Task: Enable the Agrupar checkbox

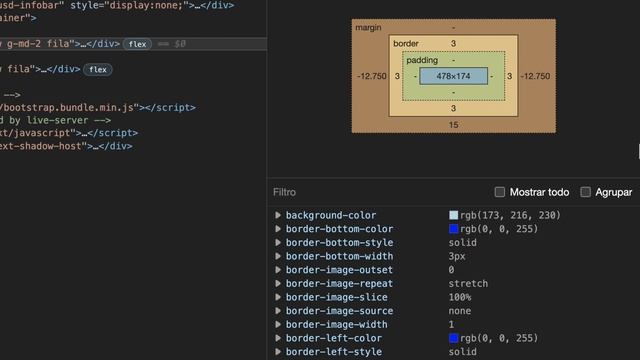Action: pyautogui.click(x=585, y=192)
